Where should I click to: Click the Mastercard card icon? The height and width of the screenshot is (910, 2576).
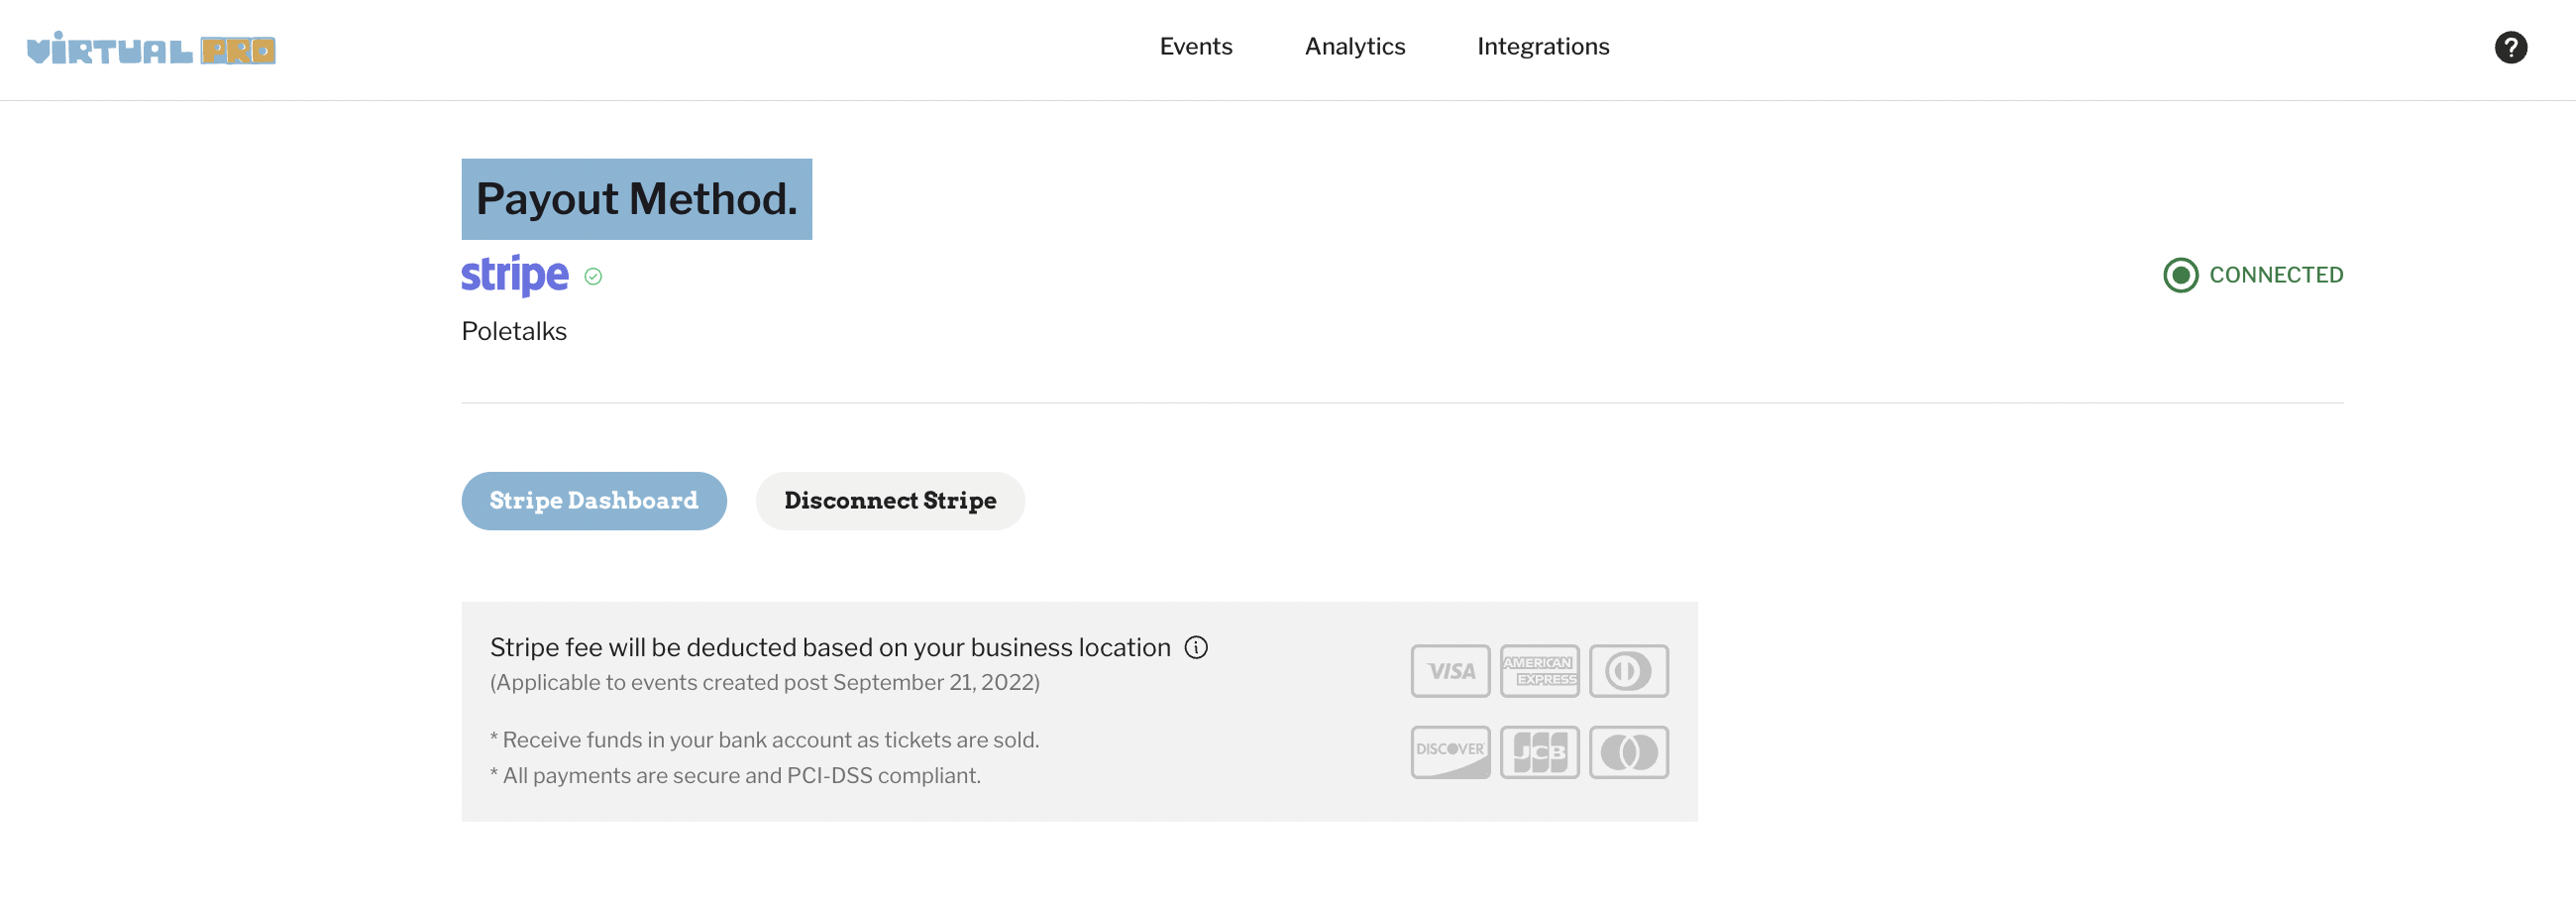(x=1628, y=752)
